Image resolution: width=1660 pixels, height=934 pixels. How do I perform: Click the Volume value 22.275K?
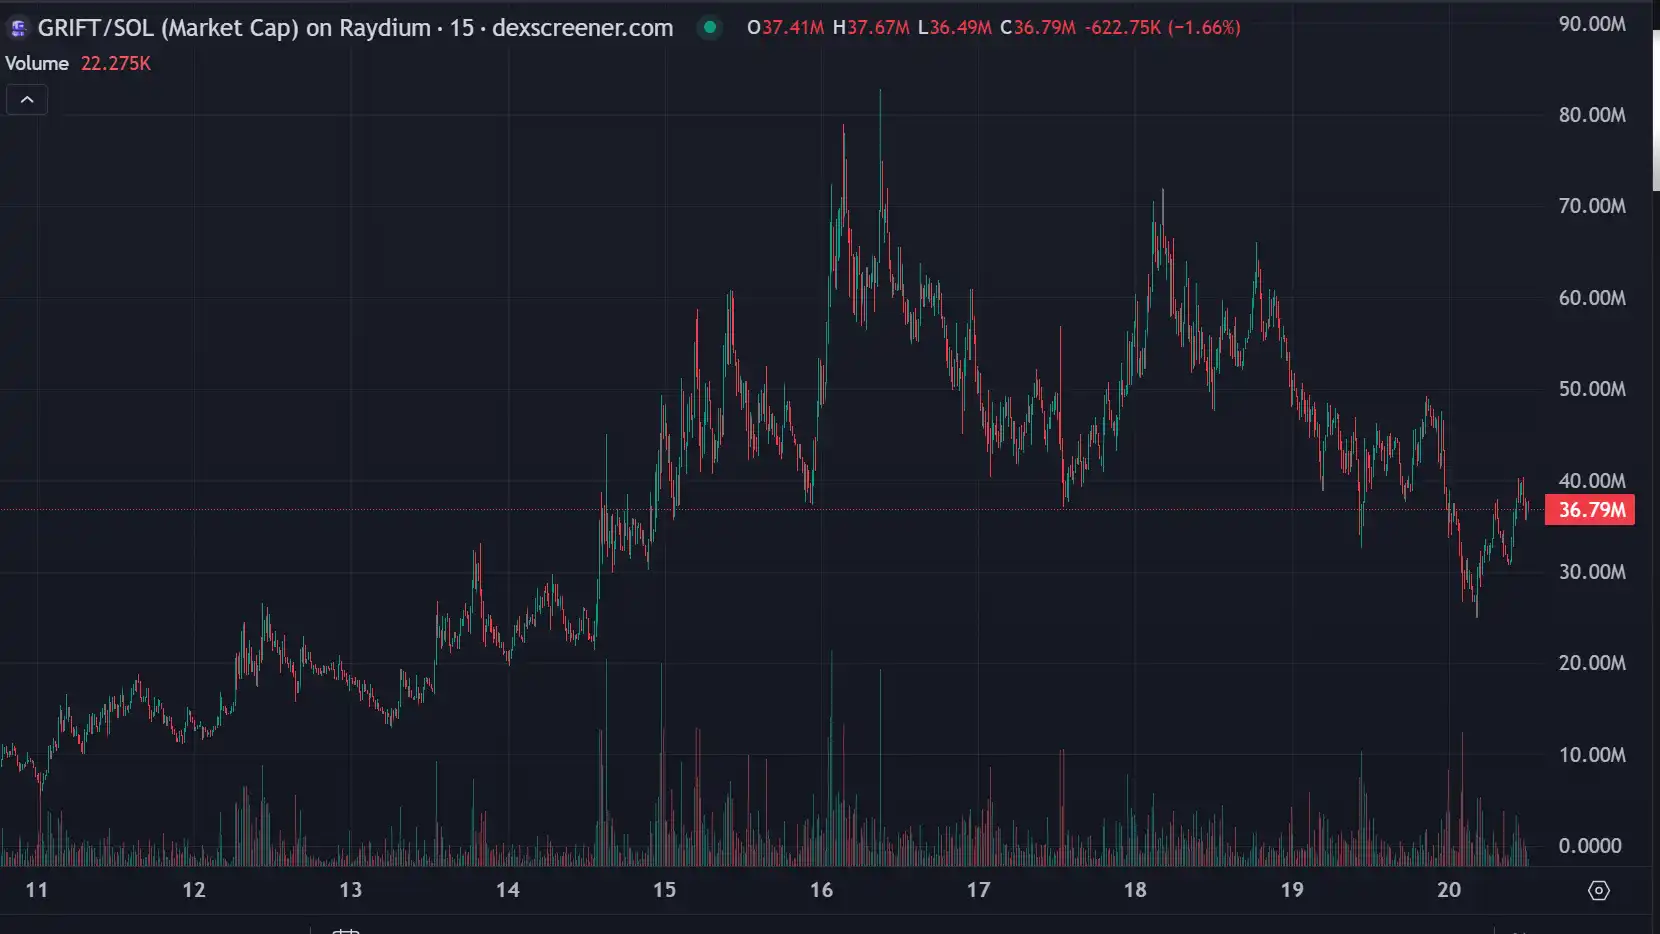click(116, 63)
